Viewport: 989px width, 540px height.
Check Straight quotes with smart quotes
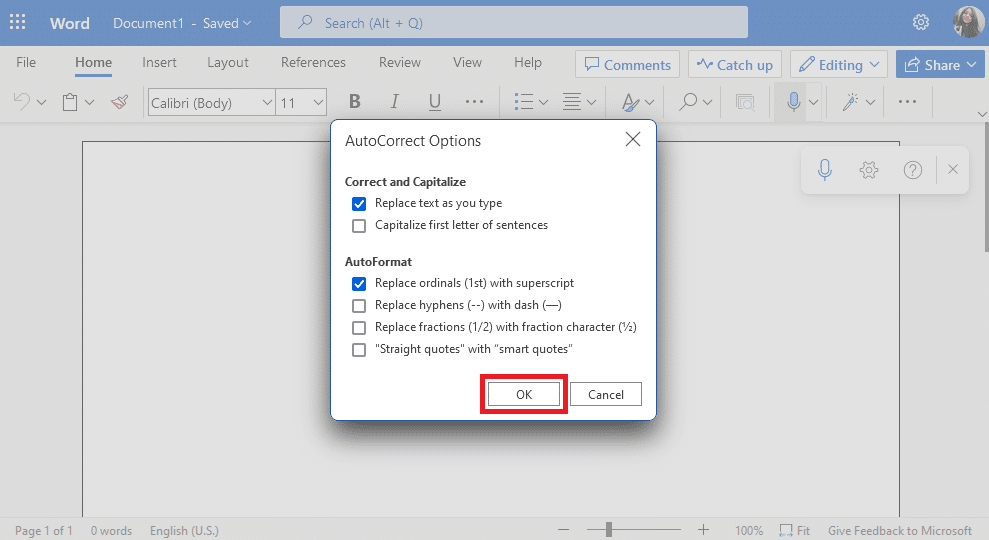point(359,350)
